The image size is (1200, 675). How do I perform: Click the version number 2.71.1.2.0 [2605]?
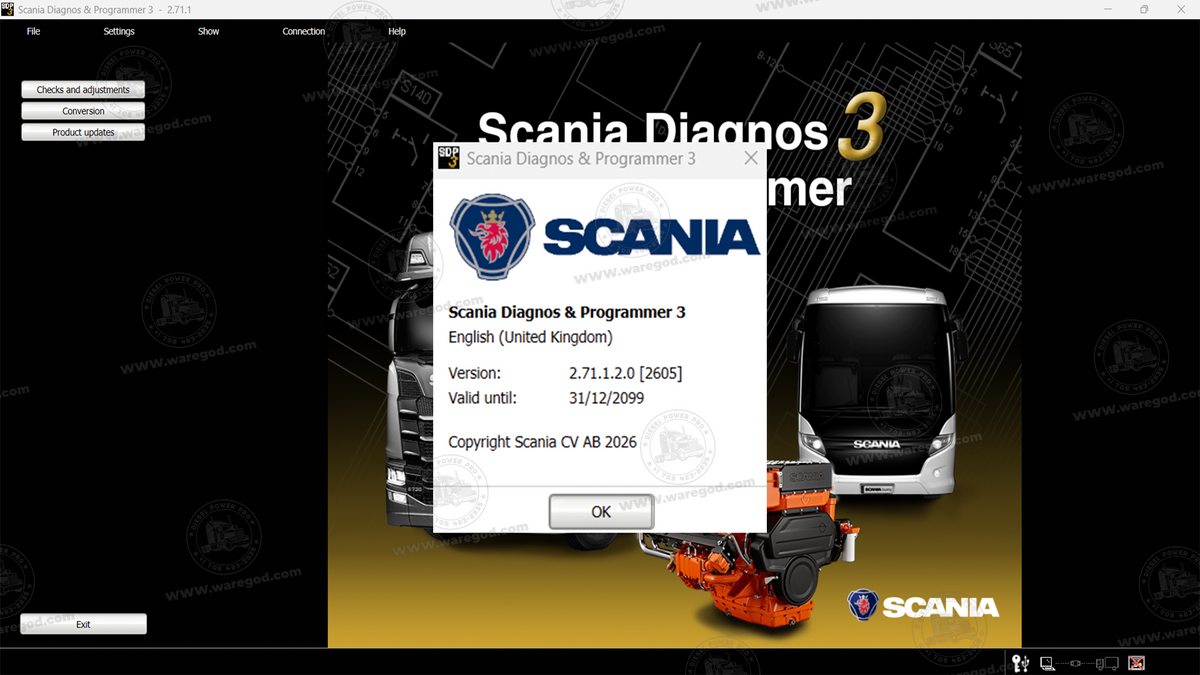point(625,373)
